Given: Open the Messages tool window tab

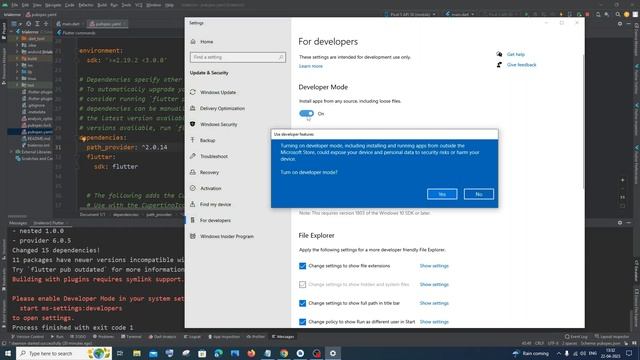Looking at the screenshot, I should click(282, 337).
